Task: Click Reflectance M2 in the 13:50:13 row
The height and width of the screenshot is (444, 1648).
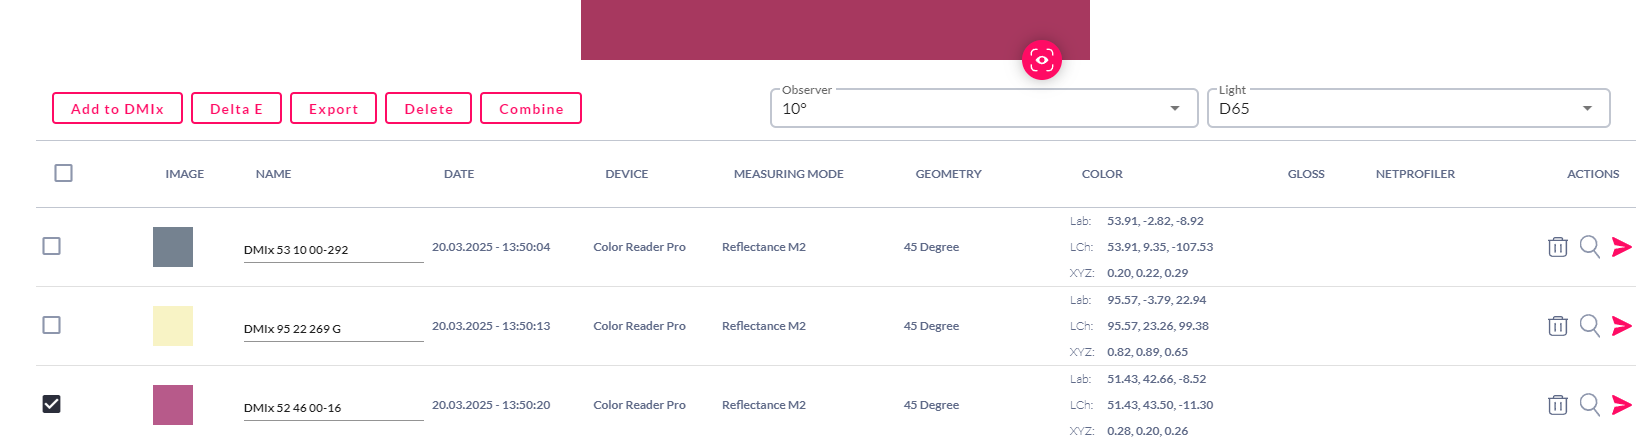Action: (x=763, y=326)
